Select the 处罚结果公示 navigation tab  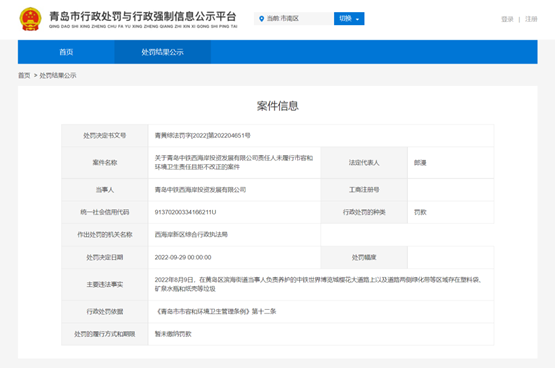(162, 52)
